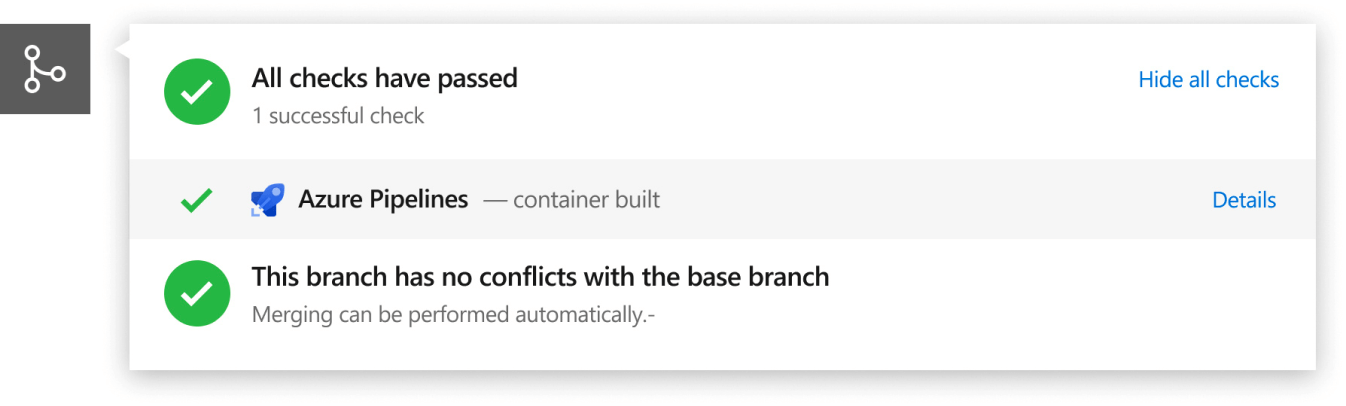Click the git merge icon button
Image resolution: width=1346 pixels, height=406 pixels.
coord(45,69)
